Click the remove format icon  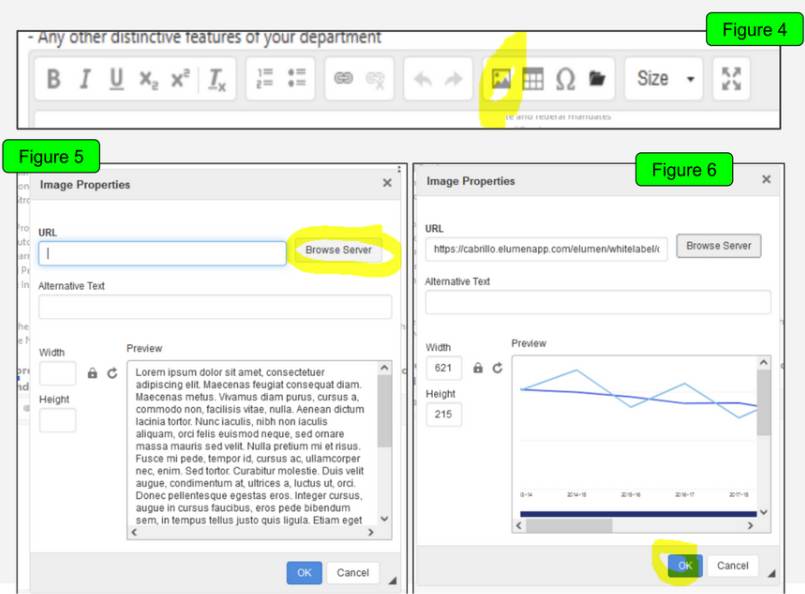click(x=217, y=80)
